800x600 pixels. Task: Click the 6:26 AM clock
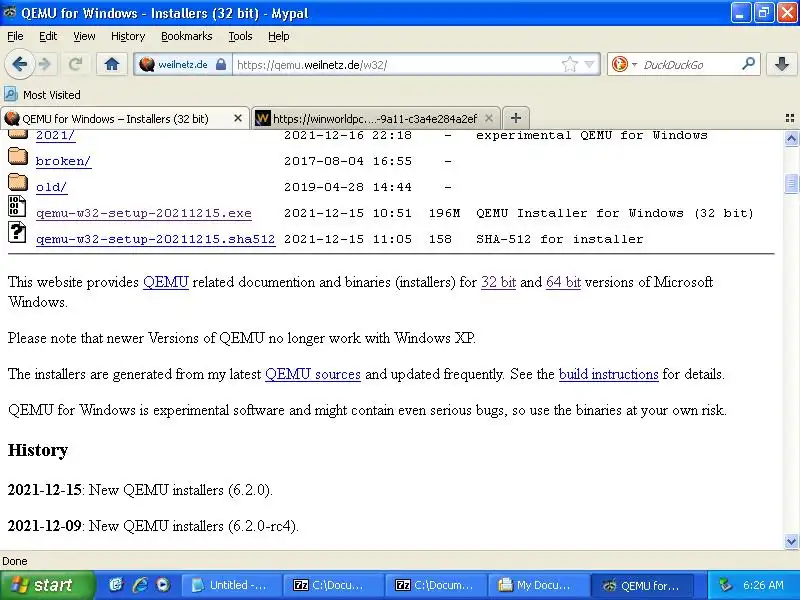tap(763, 585)
